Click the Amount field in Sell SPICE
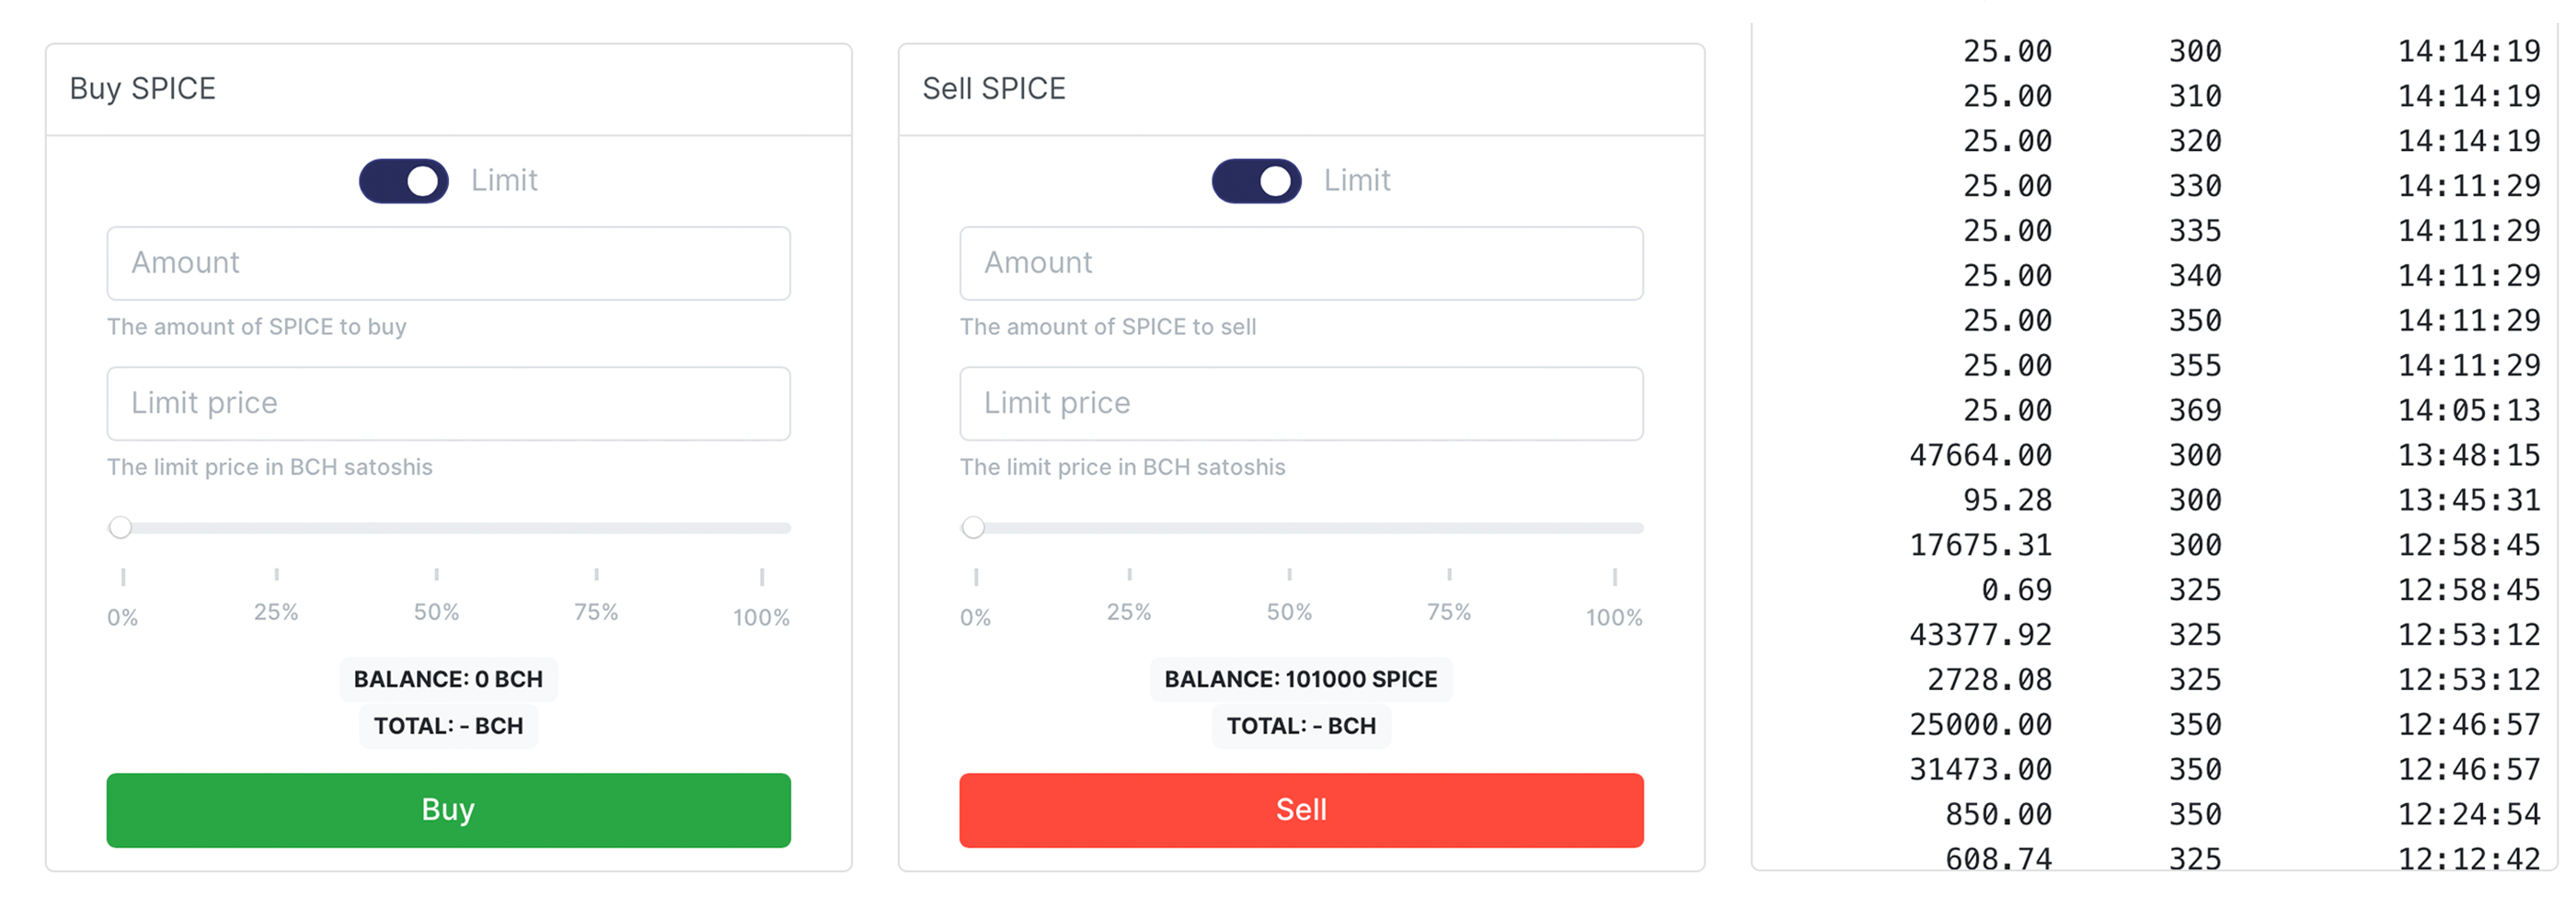 1301,263
